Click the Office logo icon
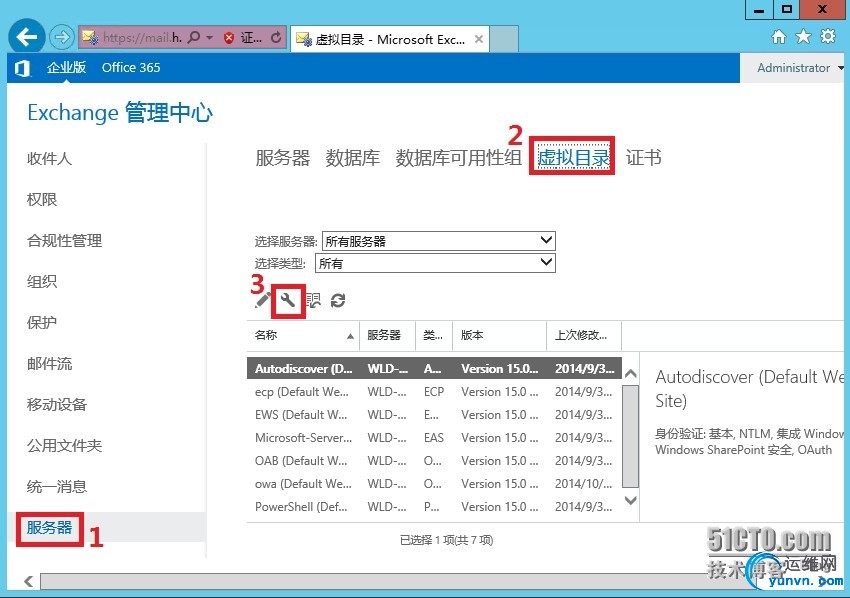This screenshot has width=850, height=598. tap(22, 68)
